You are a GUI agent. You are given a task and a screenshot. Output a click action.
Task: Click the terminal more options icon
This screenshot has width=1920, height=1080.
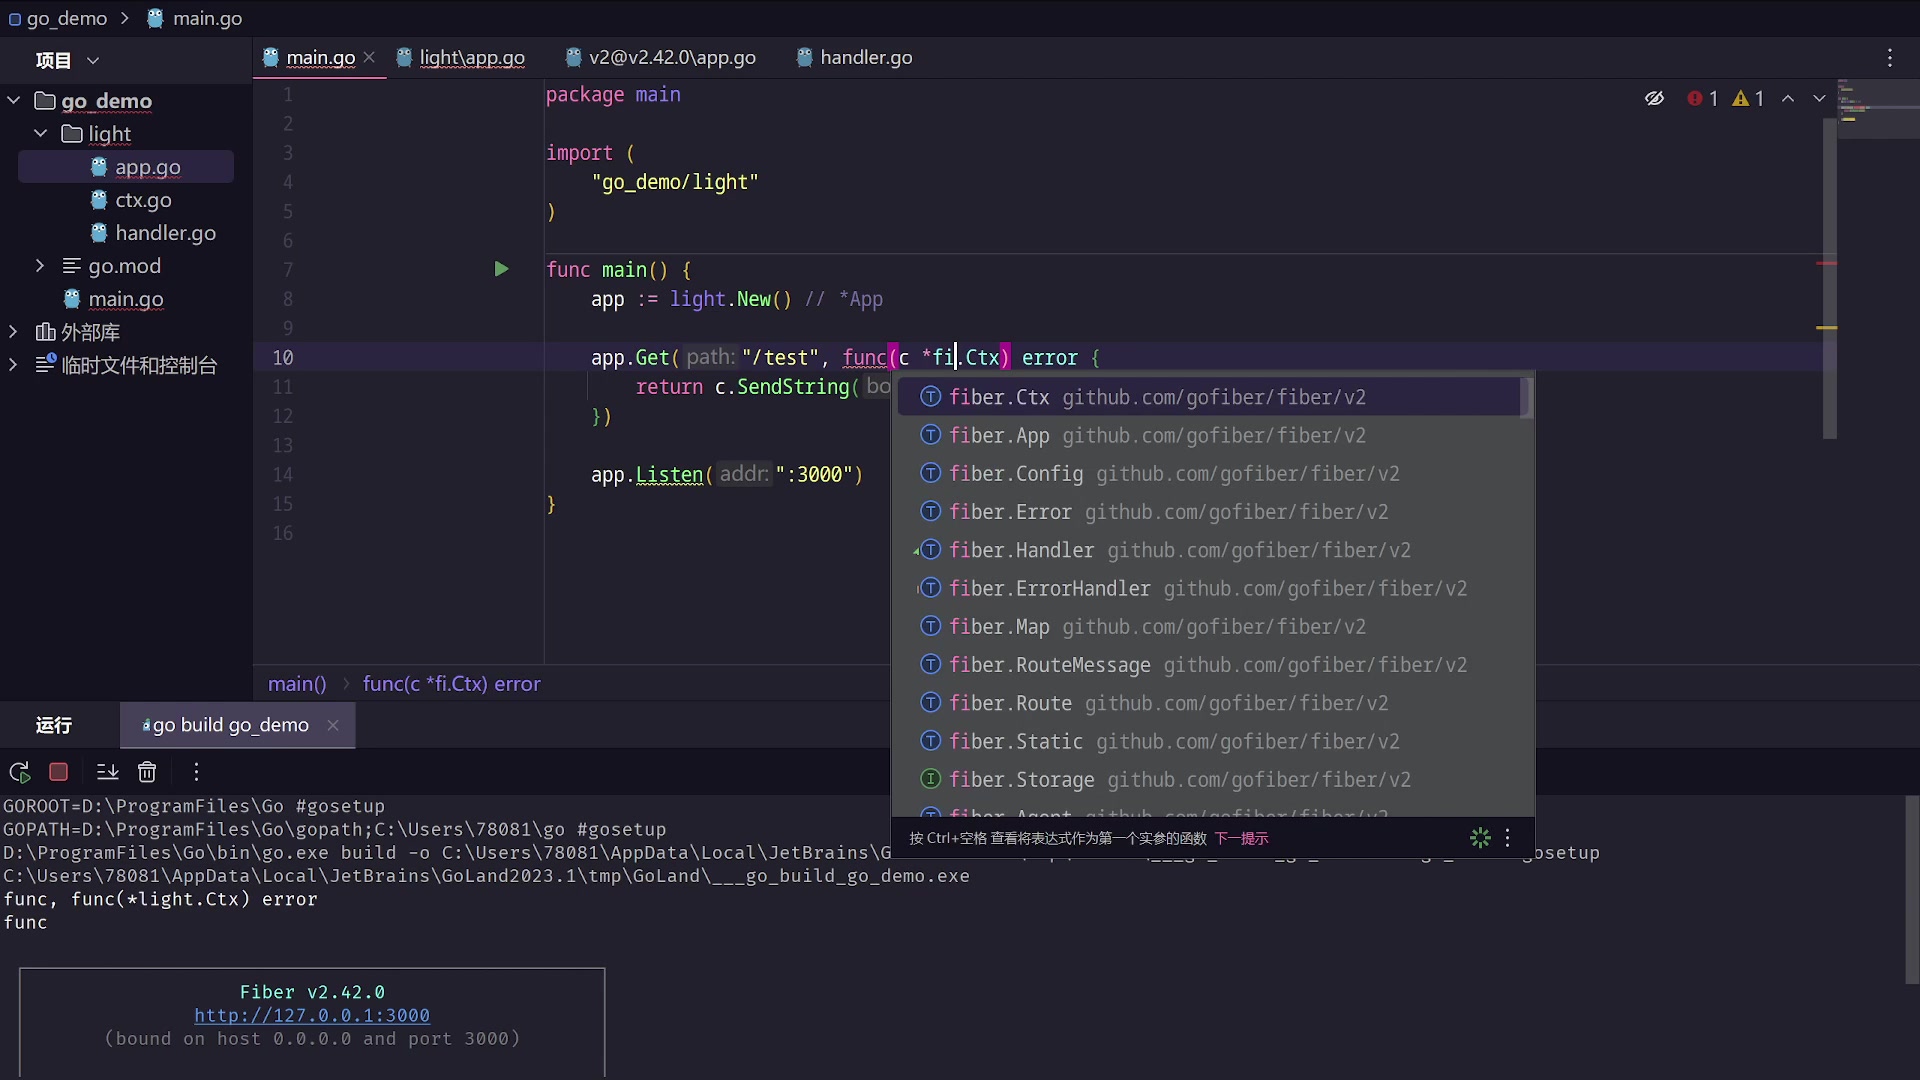coord(195,771)
